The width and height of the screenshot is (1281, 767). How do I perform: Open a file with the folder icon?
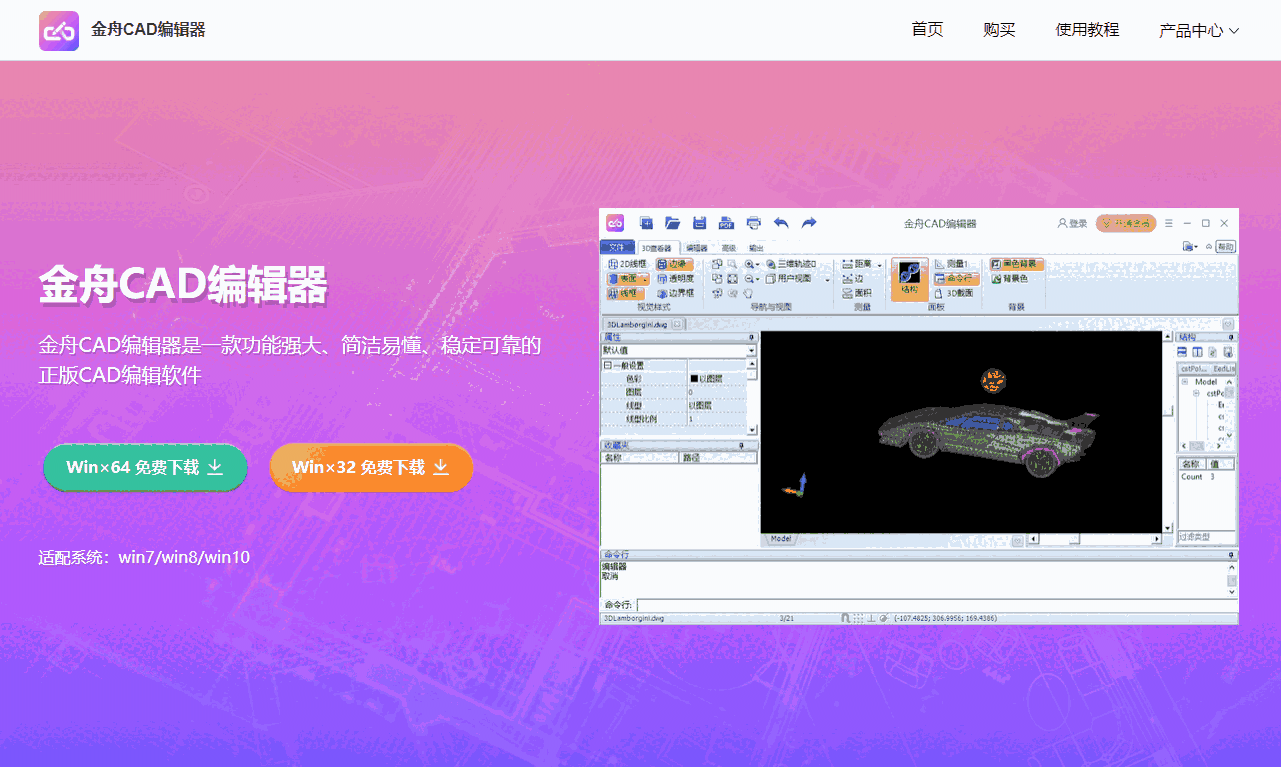672,224
